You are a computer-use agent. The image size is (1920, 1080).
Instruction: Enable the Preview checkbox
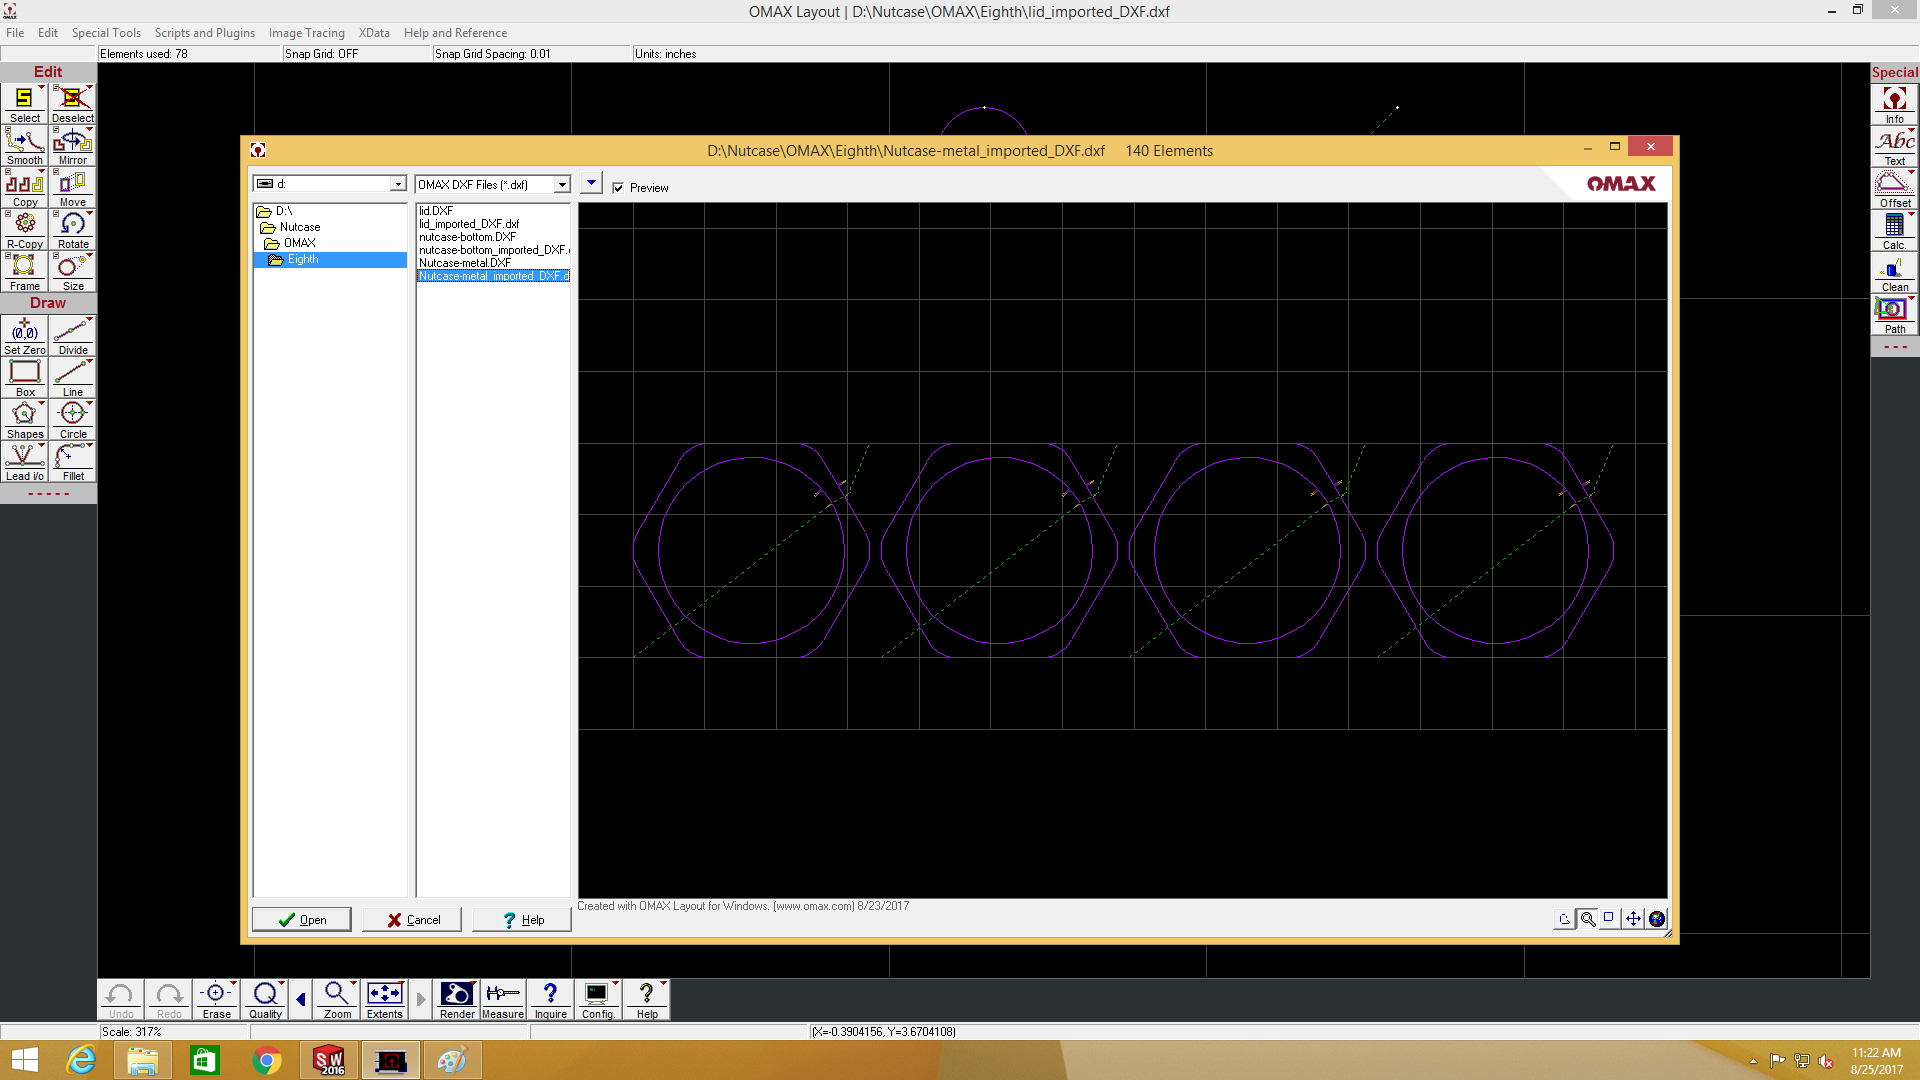618,188
